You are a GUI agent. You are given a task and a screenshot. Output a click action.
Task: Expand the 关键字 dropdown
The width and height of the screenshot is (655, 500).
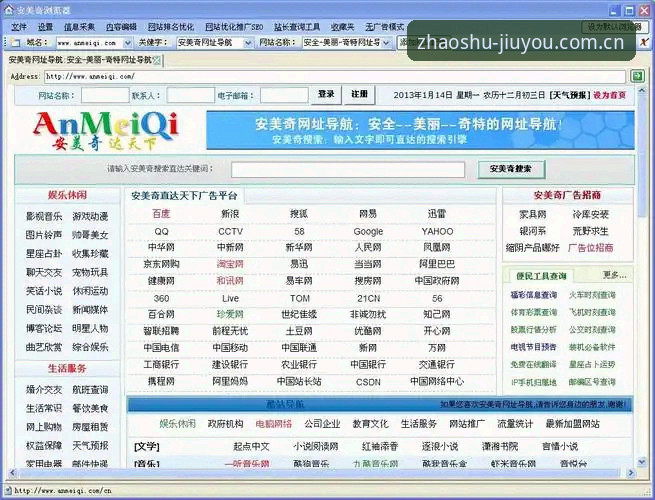point(248,43)
